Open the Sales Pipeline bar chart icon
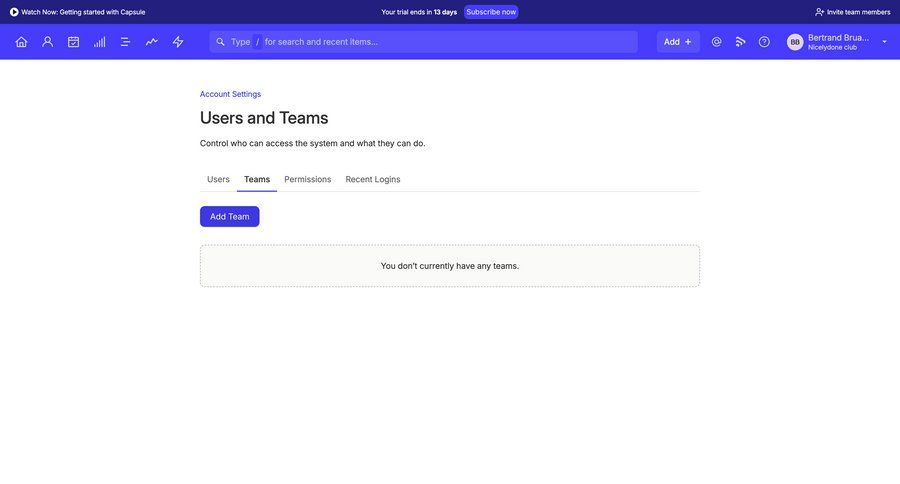 tap(99, 42)
